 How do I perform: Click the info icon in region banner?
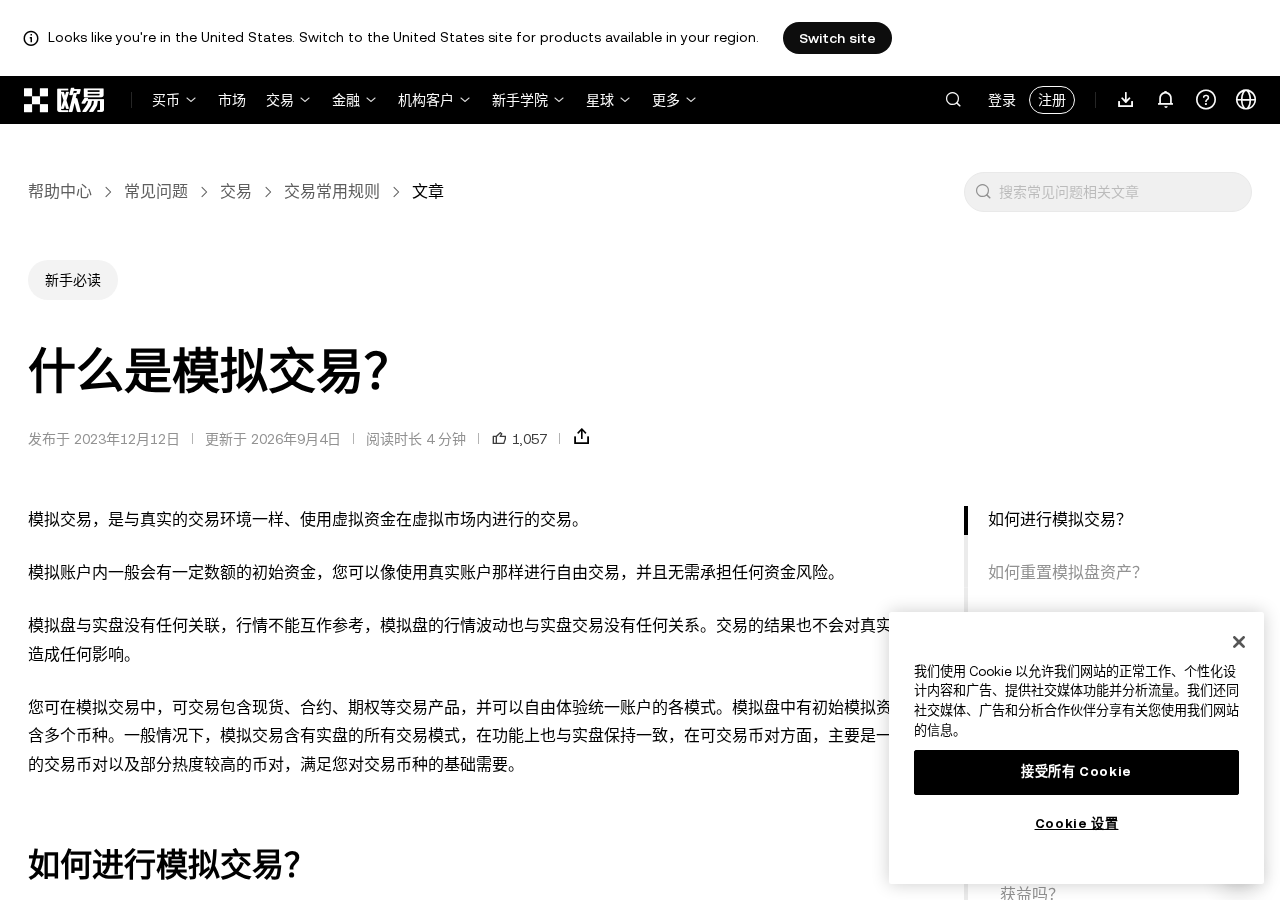[x=31, y=38]
